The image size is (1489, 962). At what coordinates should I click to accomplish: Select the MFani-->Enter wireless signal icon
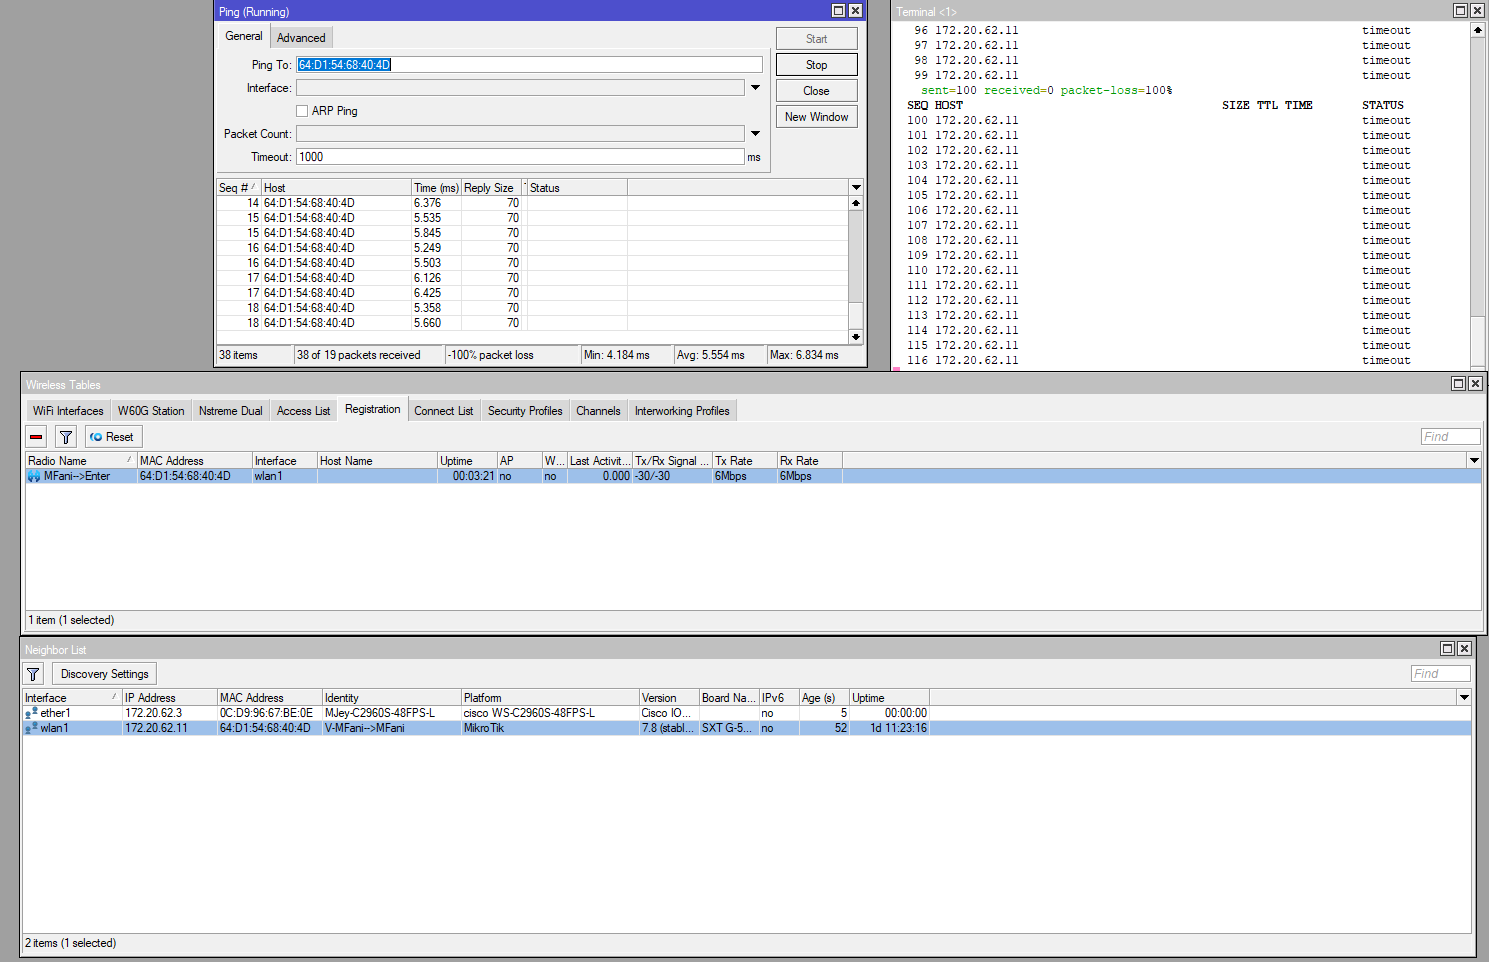tap(35, 476)
